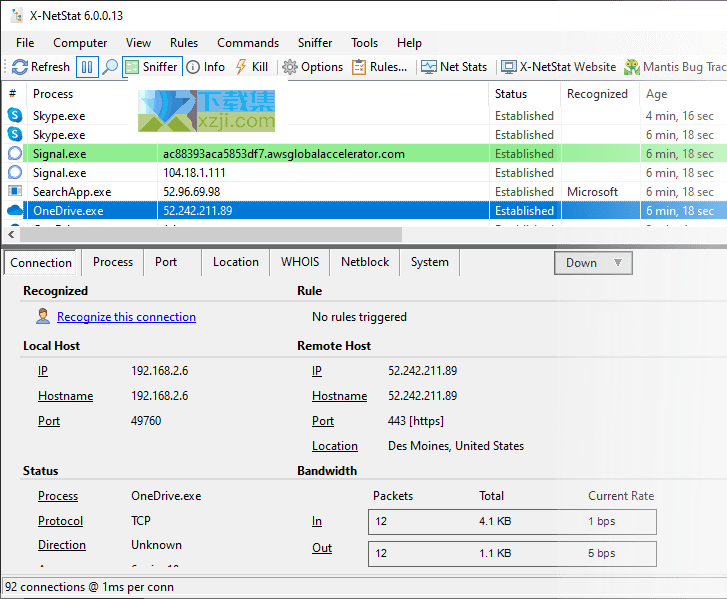Click the person icon beside Recognize link
This screenshot has height=599, width=727.
pyautogui.click(x=43, y=316)
